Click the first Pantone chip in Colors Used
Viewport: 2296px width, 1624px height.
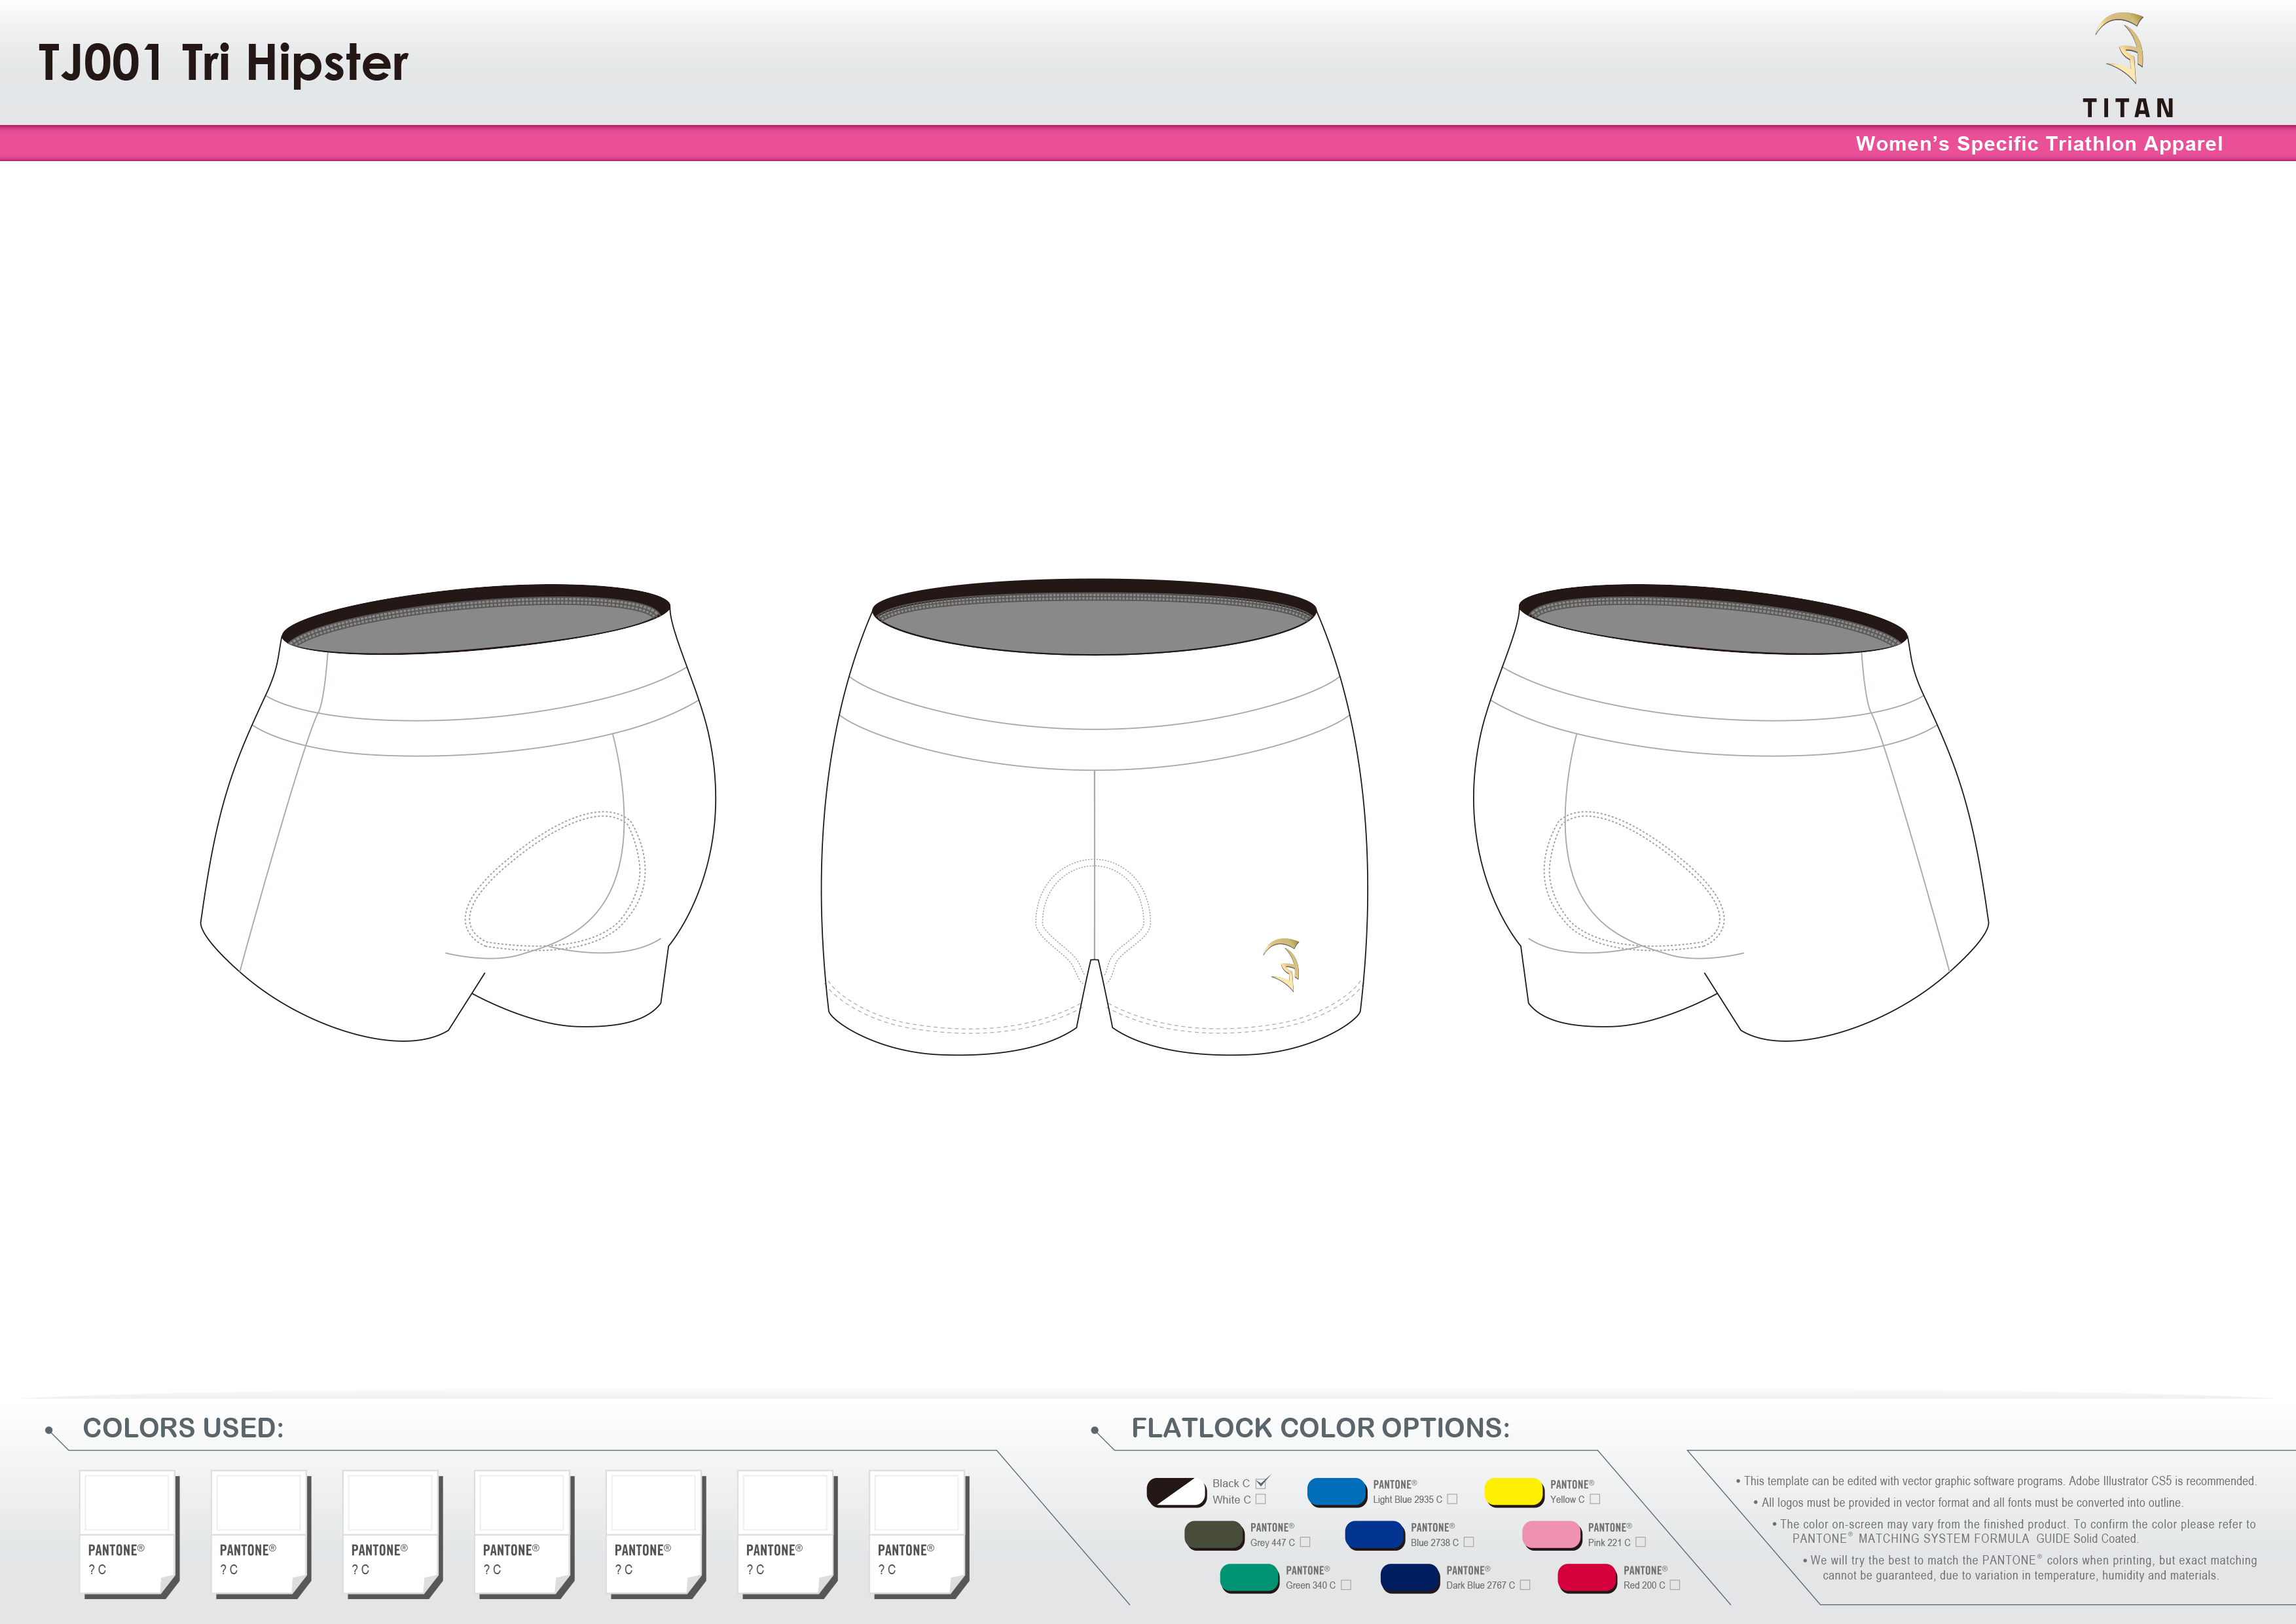point(128,1532)
